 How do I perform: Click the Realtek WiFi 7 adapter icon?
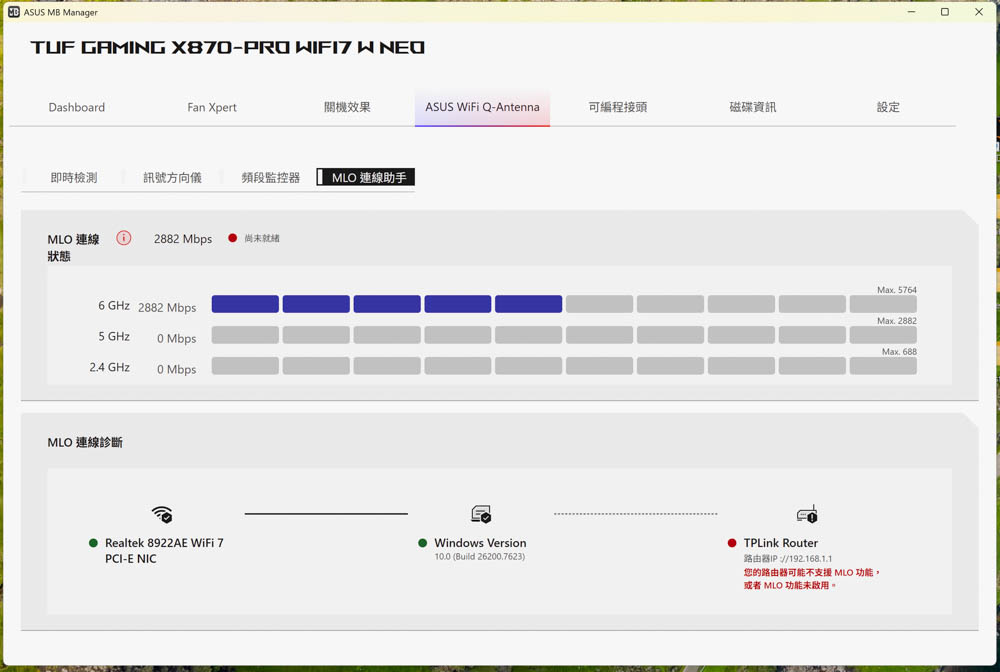pyautogui.click(x=162, y=514)
